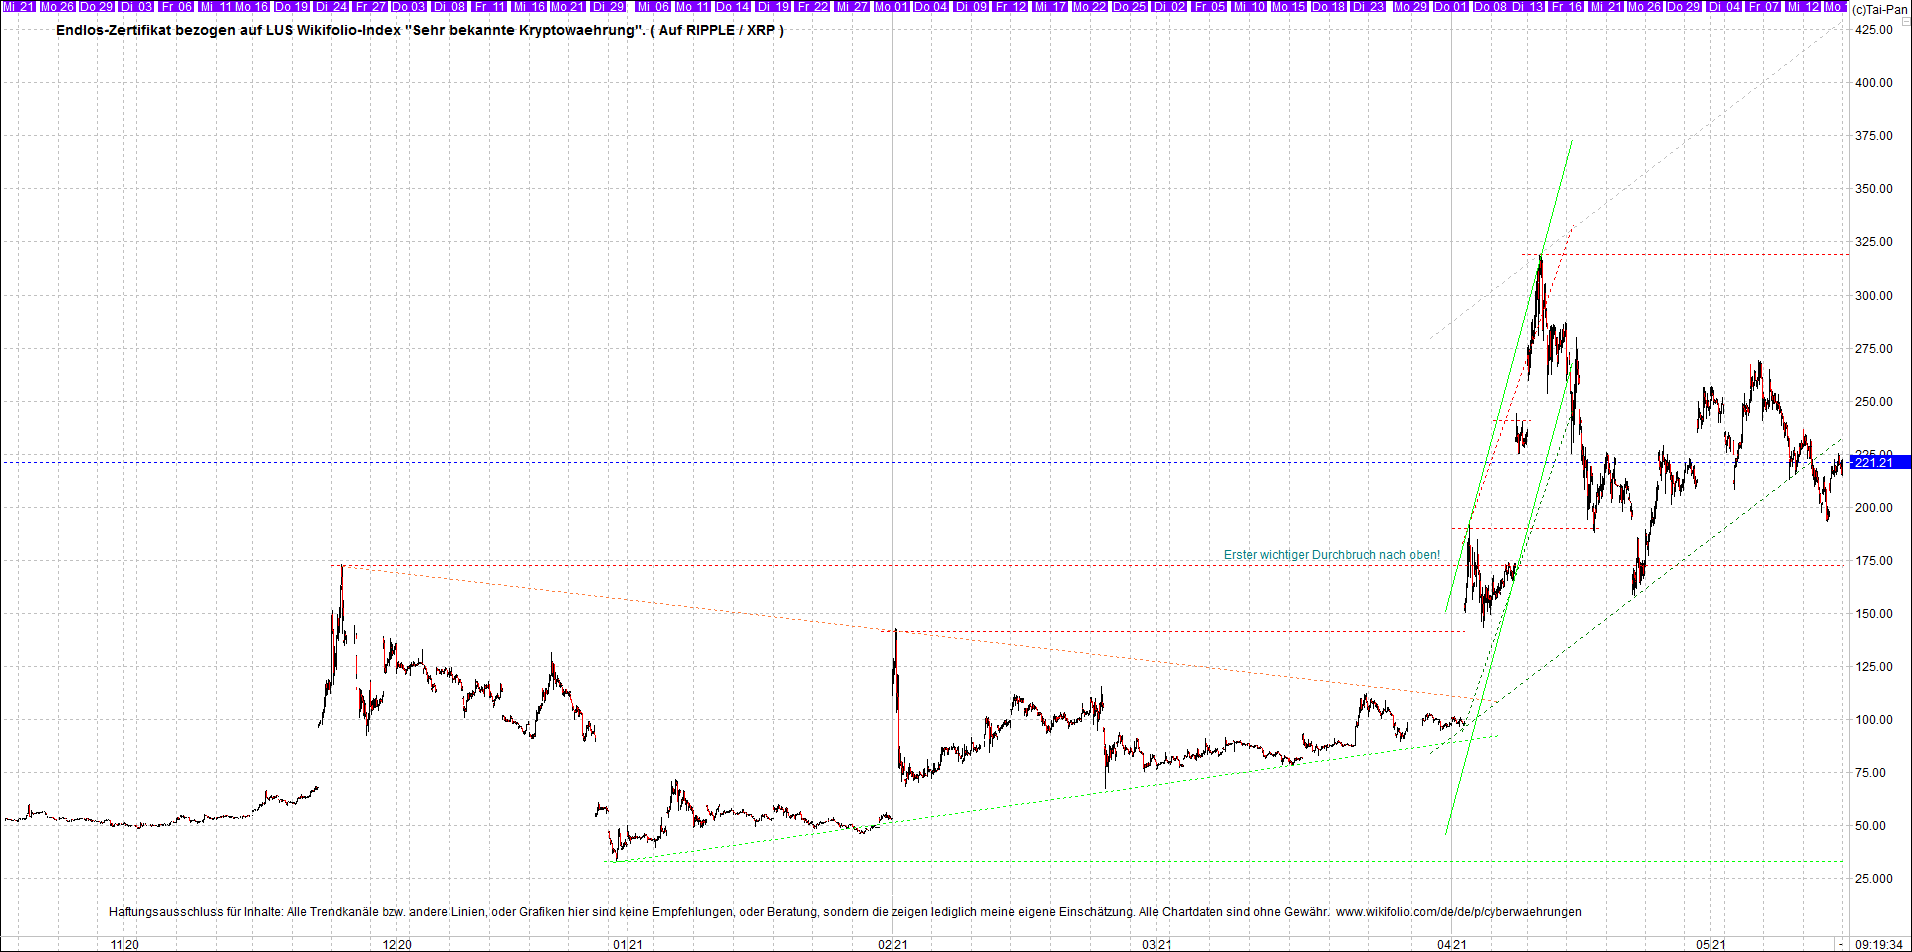Select the 02|21 month label
The image size is (1912, 952).
tap(893, 944)
